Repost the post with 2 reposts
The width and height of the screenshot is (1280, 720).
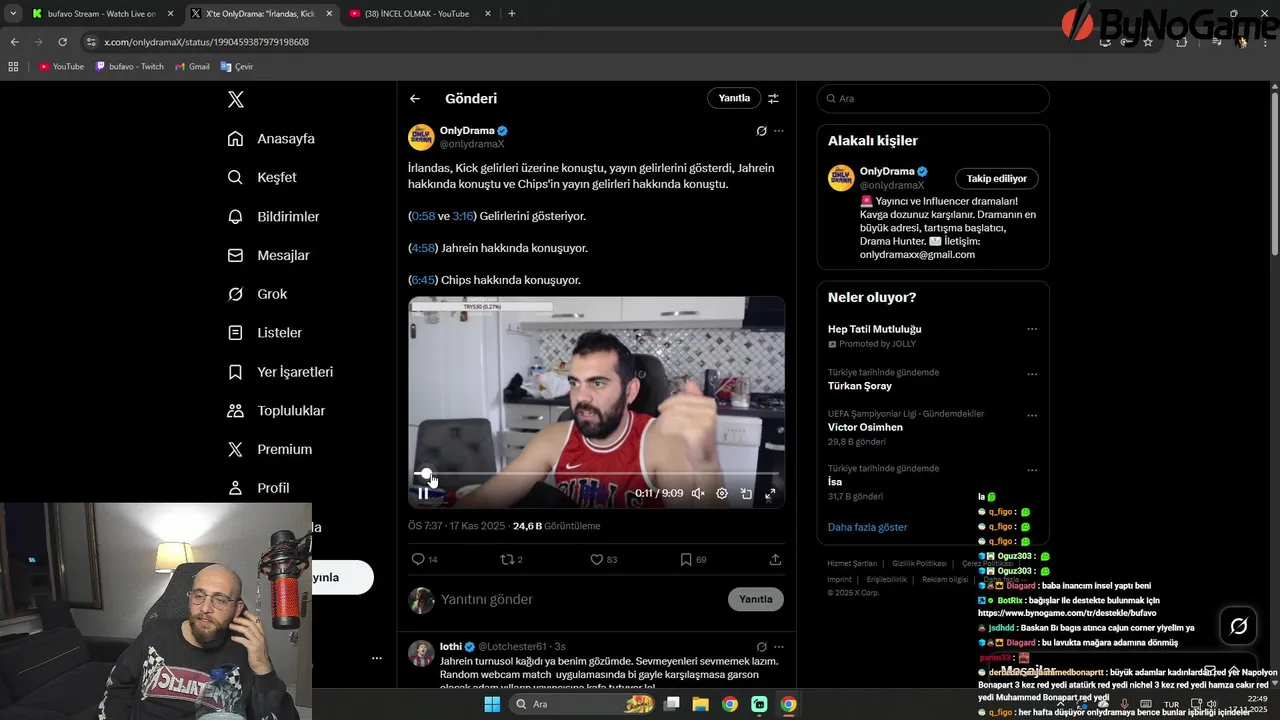point(511,559)
